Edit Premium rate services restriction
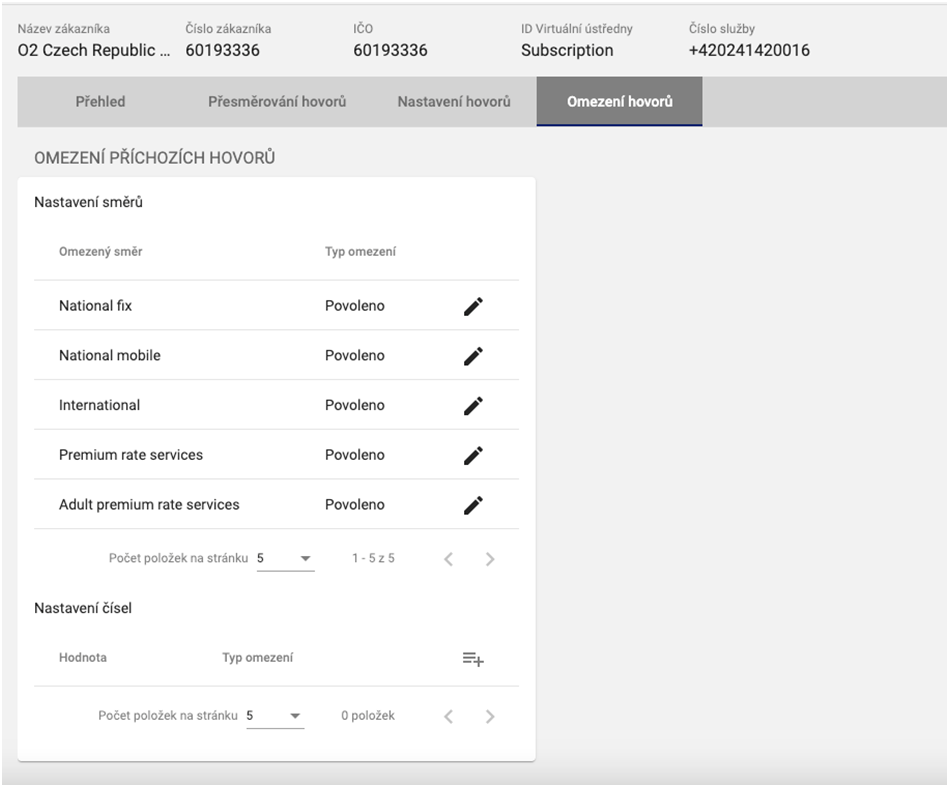This screenshot has width=949, height=787. coord(473,455)
